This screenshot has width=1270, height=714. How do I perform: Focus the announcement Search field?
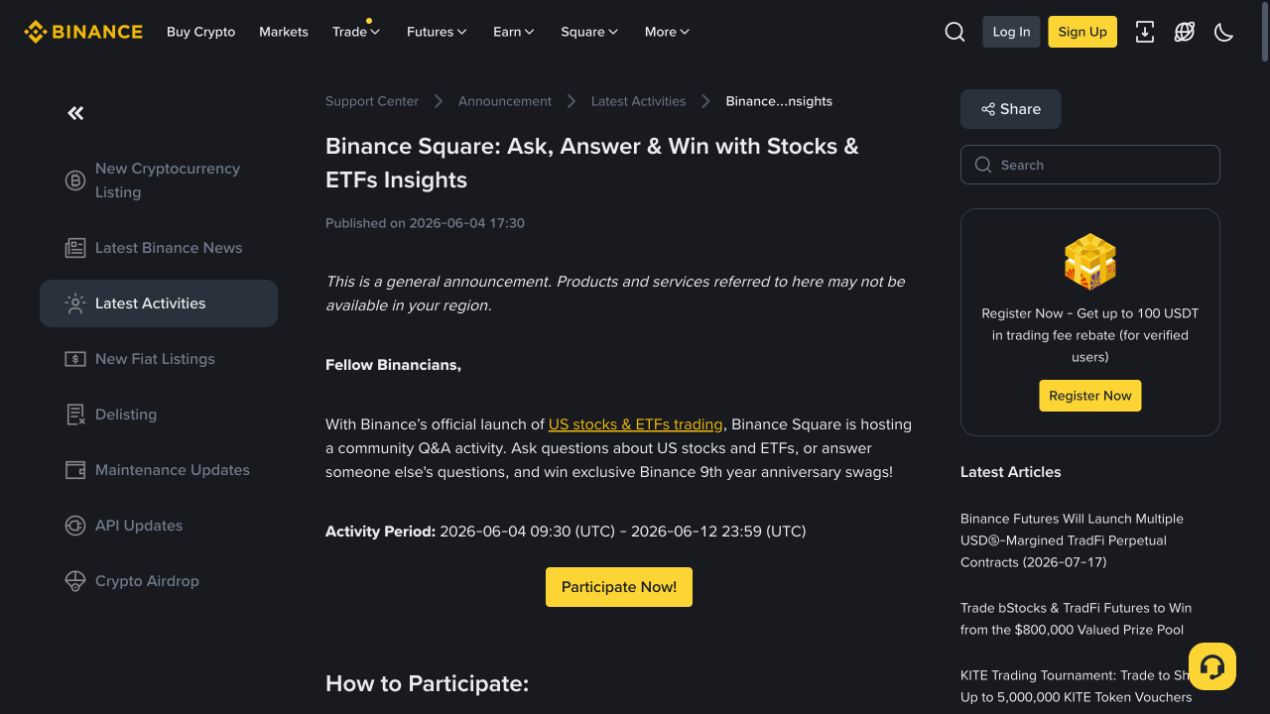(1090, 165)
